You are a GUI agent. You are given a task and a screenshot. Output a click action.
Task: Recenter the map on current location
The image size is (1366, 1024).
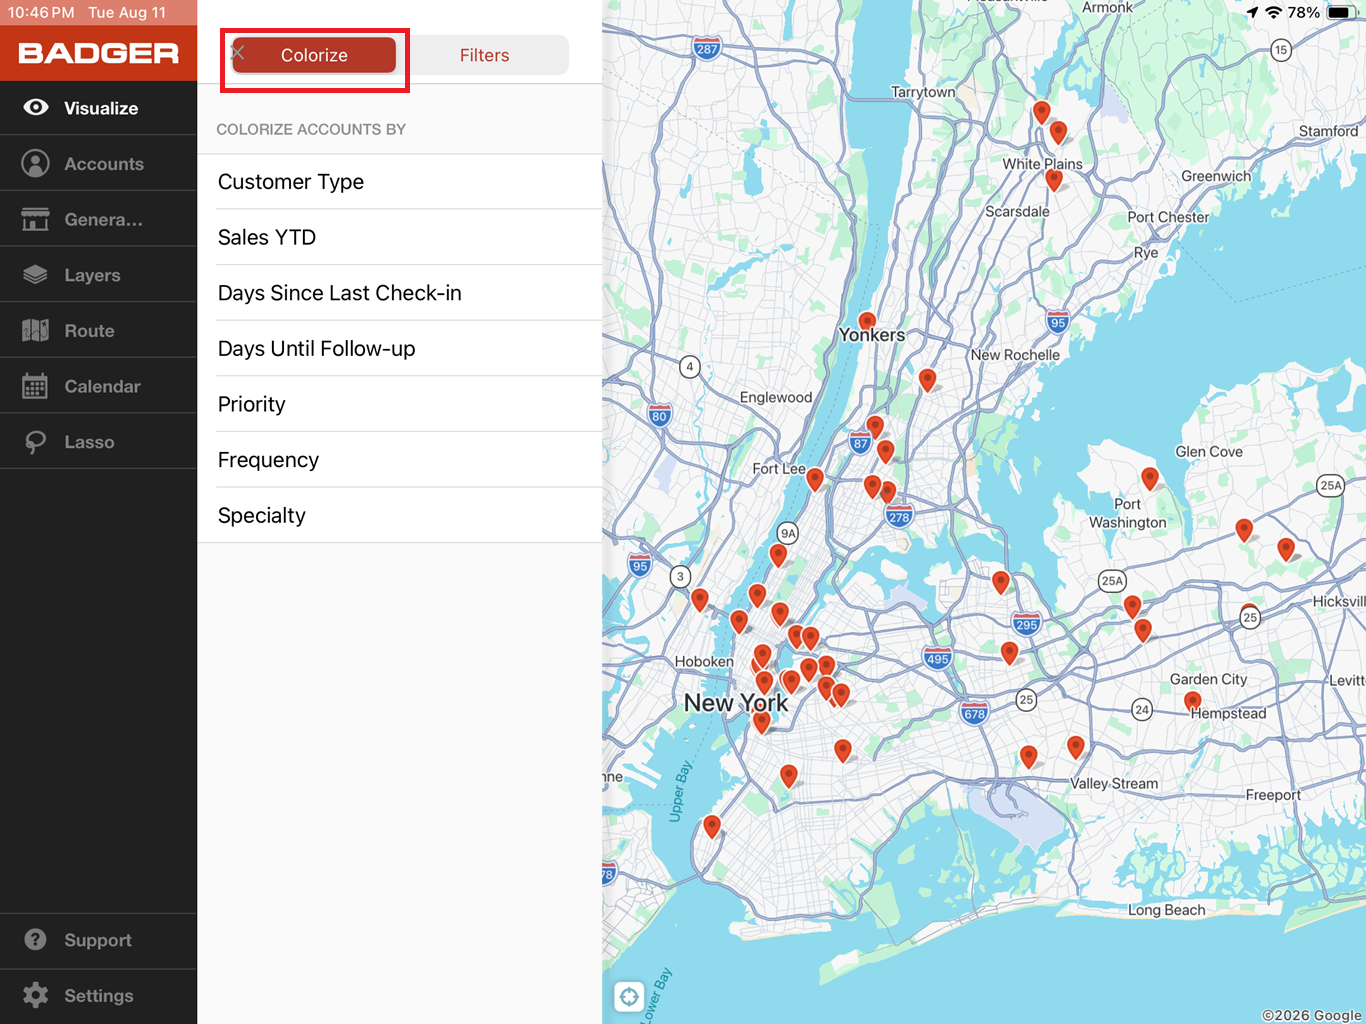629,997
